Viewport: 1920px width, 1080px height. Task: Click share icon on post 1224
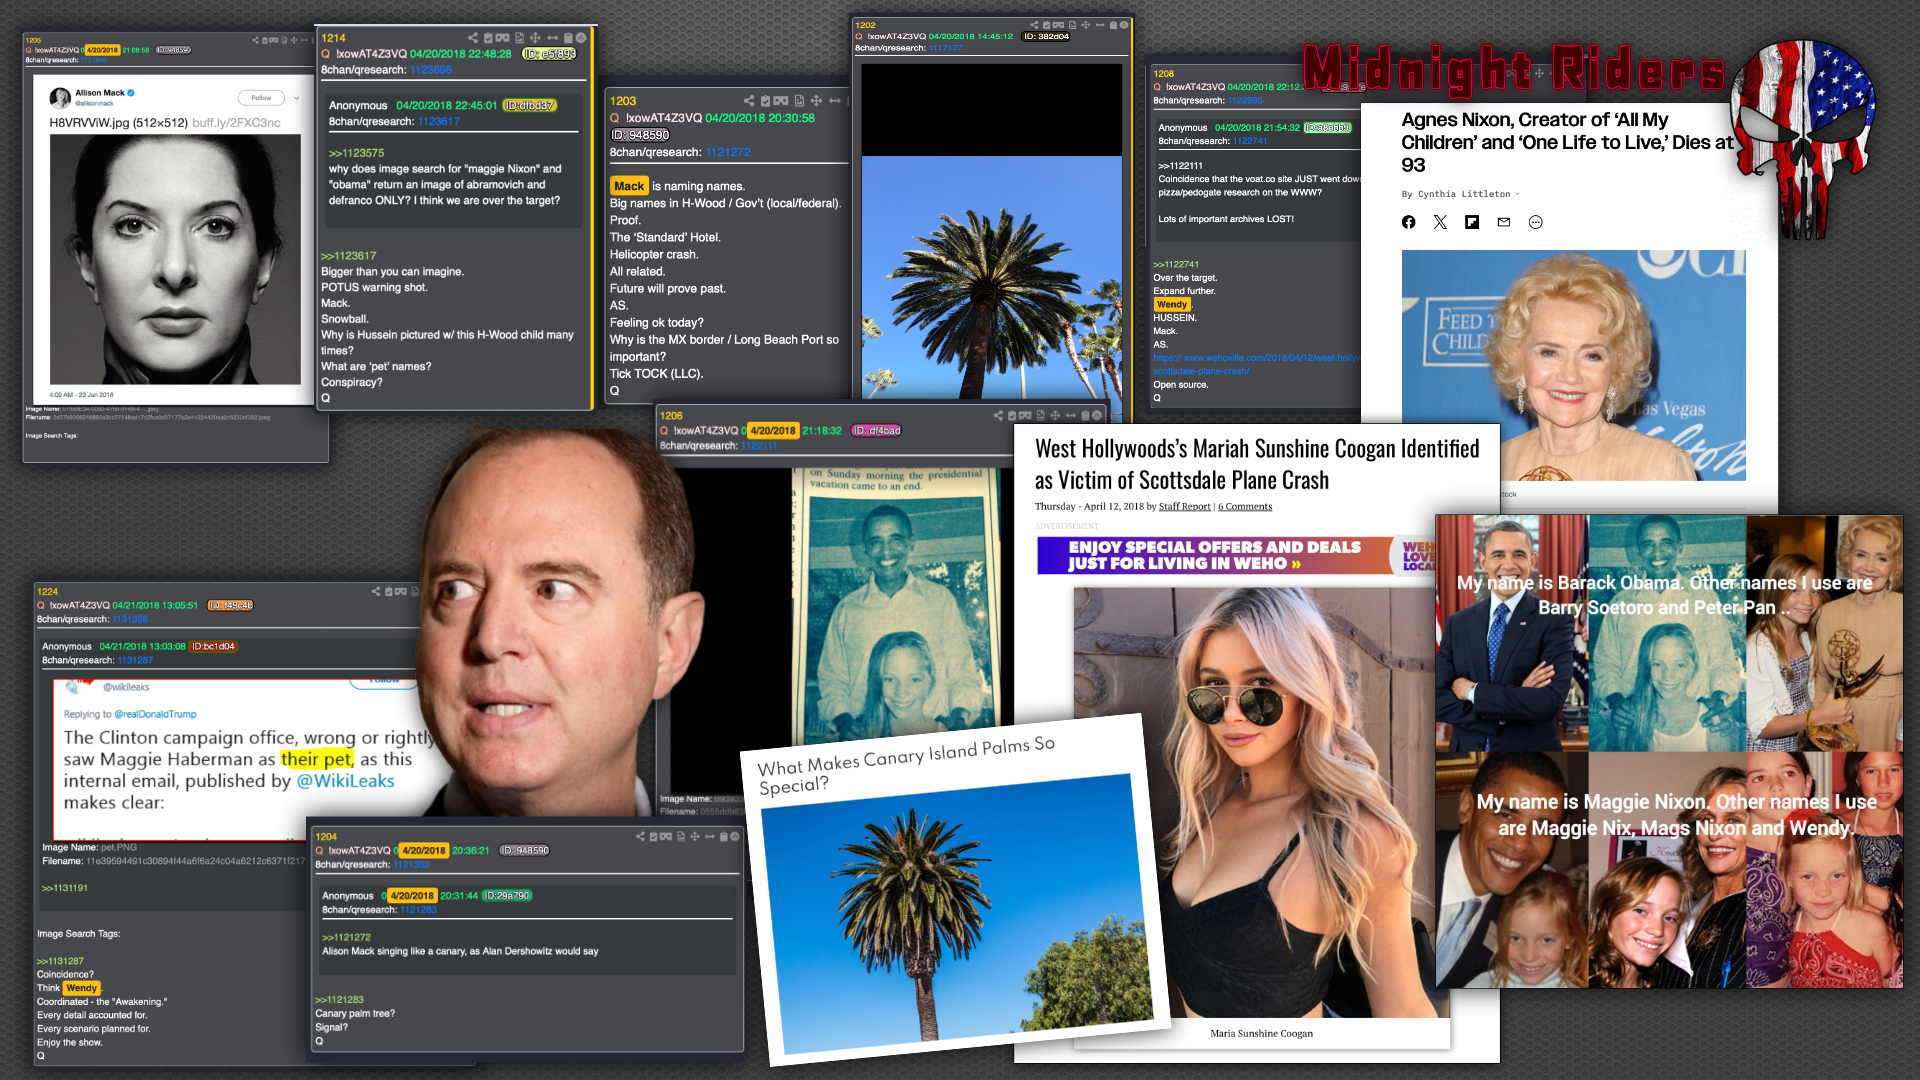[x=376, y=591]
